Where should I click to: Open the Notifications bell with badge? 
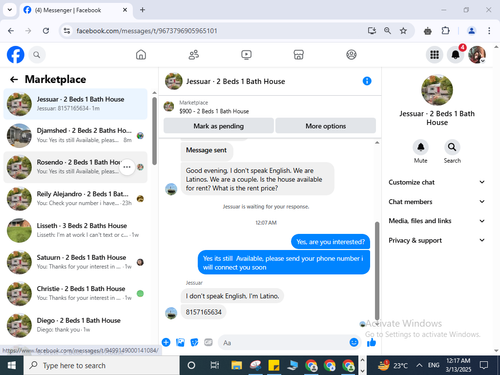pos(456,55)
